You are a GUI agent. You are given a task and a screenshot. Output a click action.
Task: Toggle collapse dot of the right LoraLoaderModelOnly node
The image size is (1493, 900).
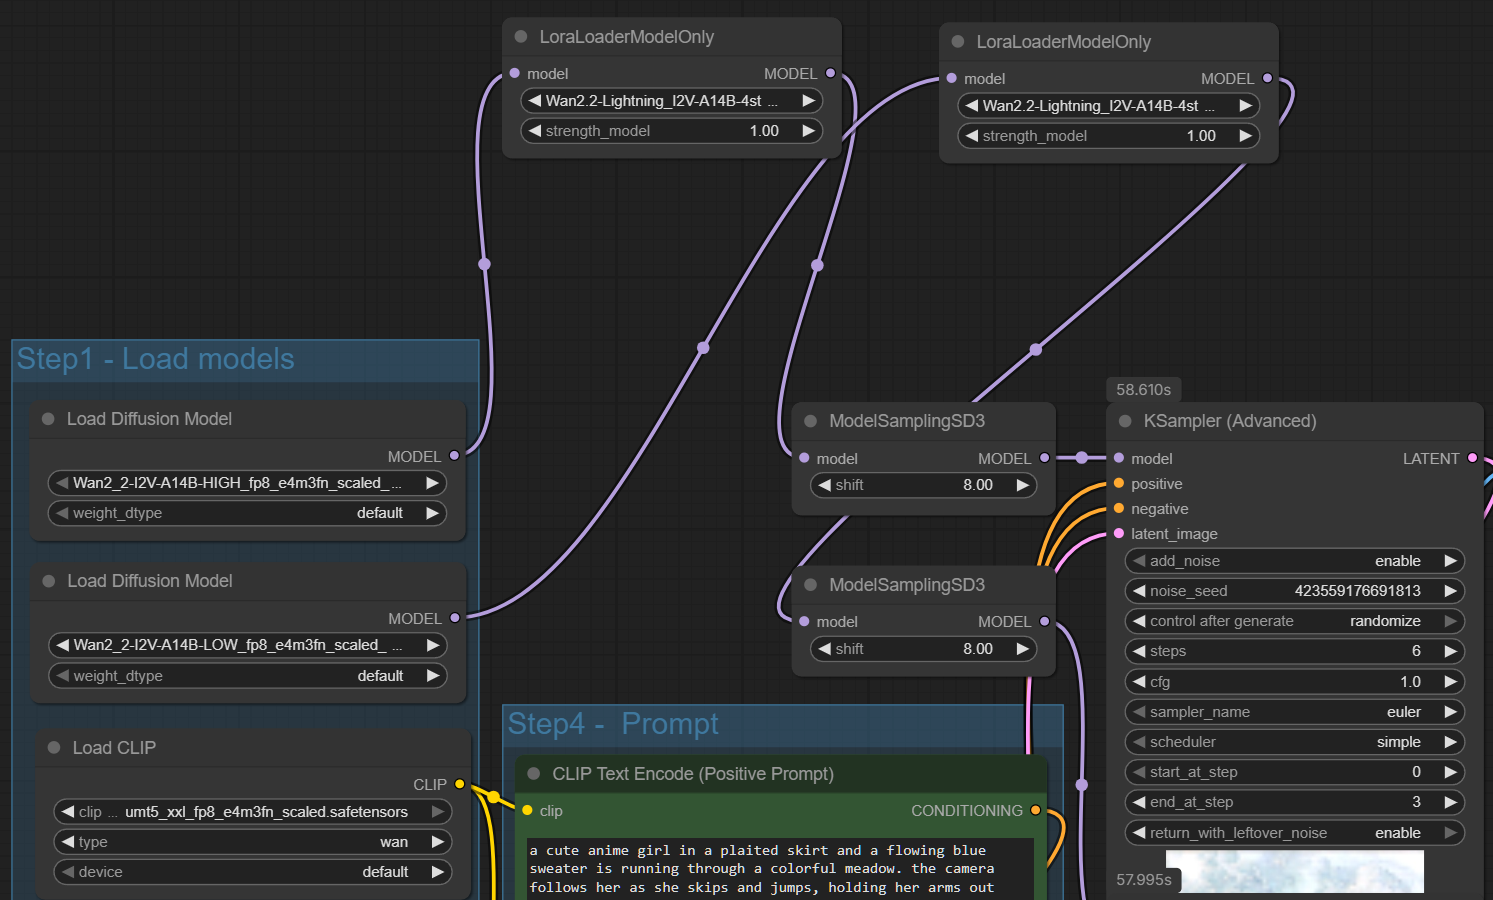958,42
